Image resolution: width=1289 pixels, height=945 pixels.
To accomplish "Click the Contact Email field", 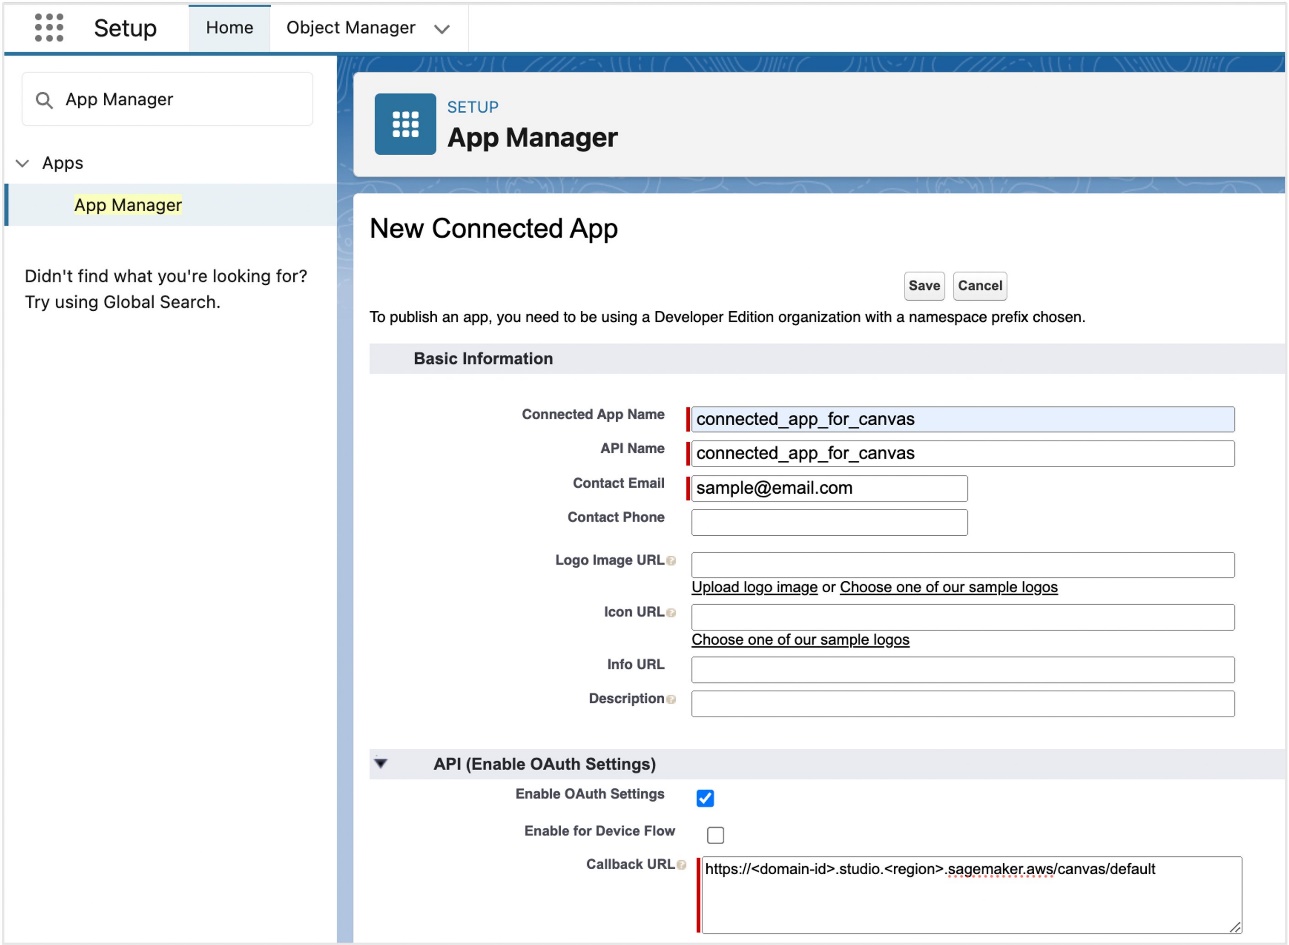I will click(829, 488).
